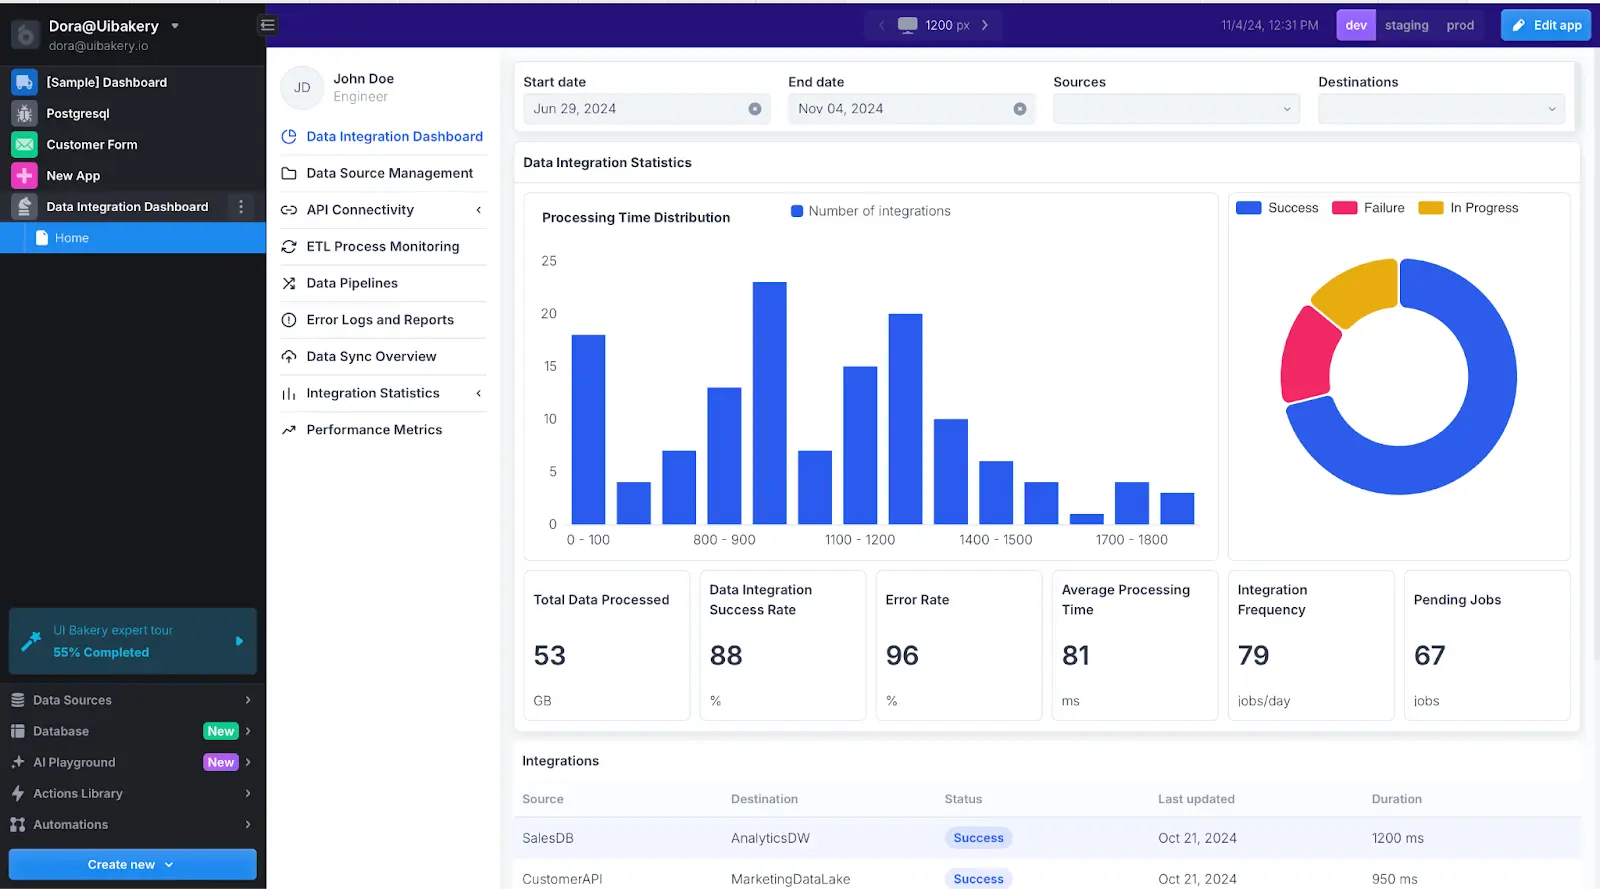Open the Destinations dropdown
Image resolution: width=1600 pixels, height=889 pixels.
point(1441,109)
